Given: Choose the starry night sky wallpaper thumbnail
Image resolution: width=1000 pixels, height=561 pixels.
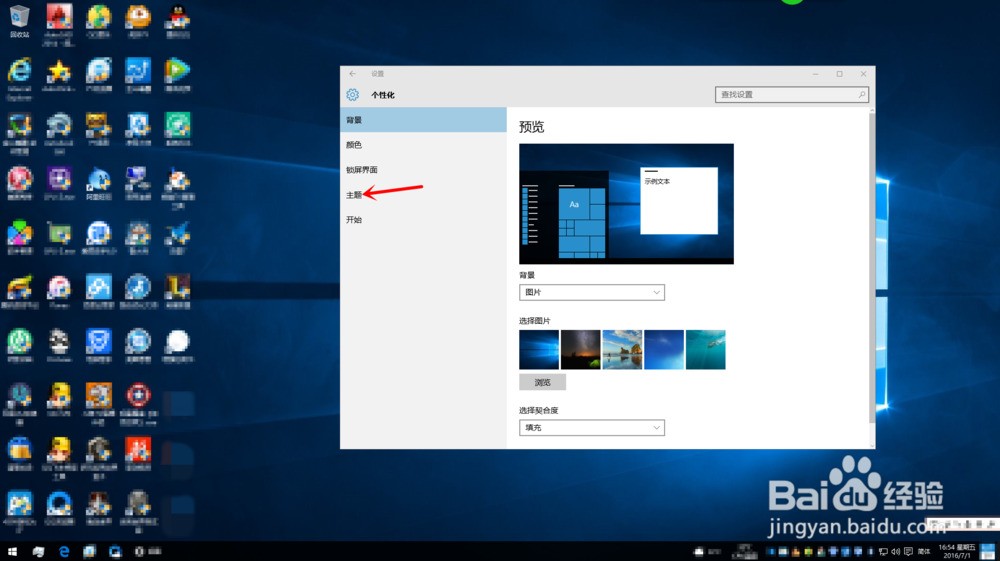Looking at the screenshot, I should (x=581, y=350).
